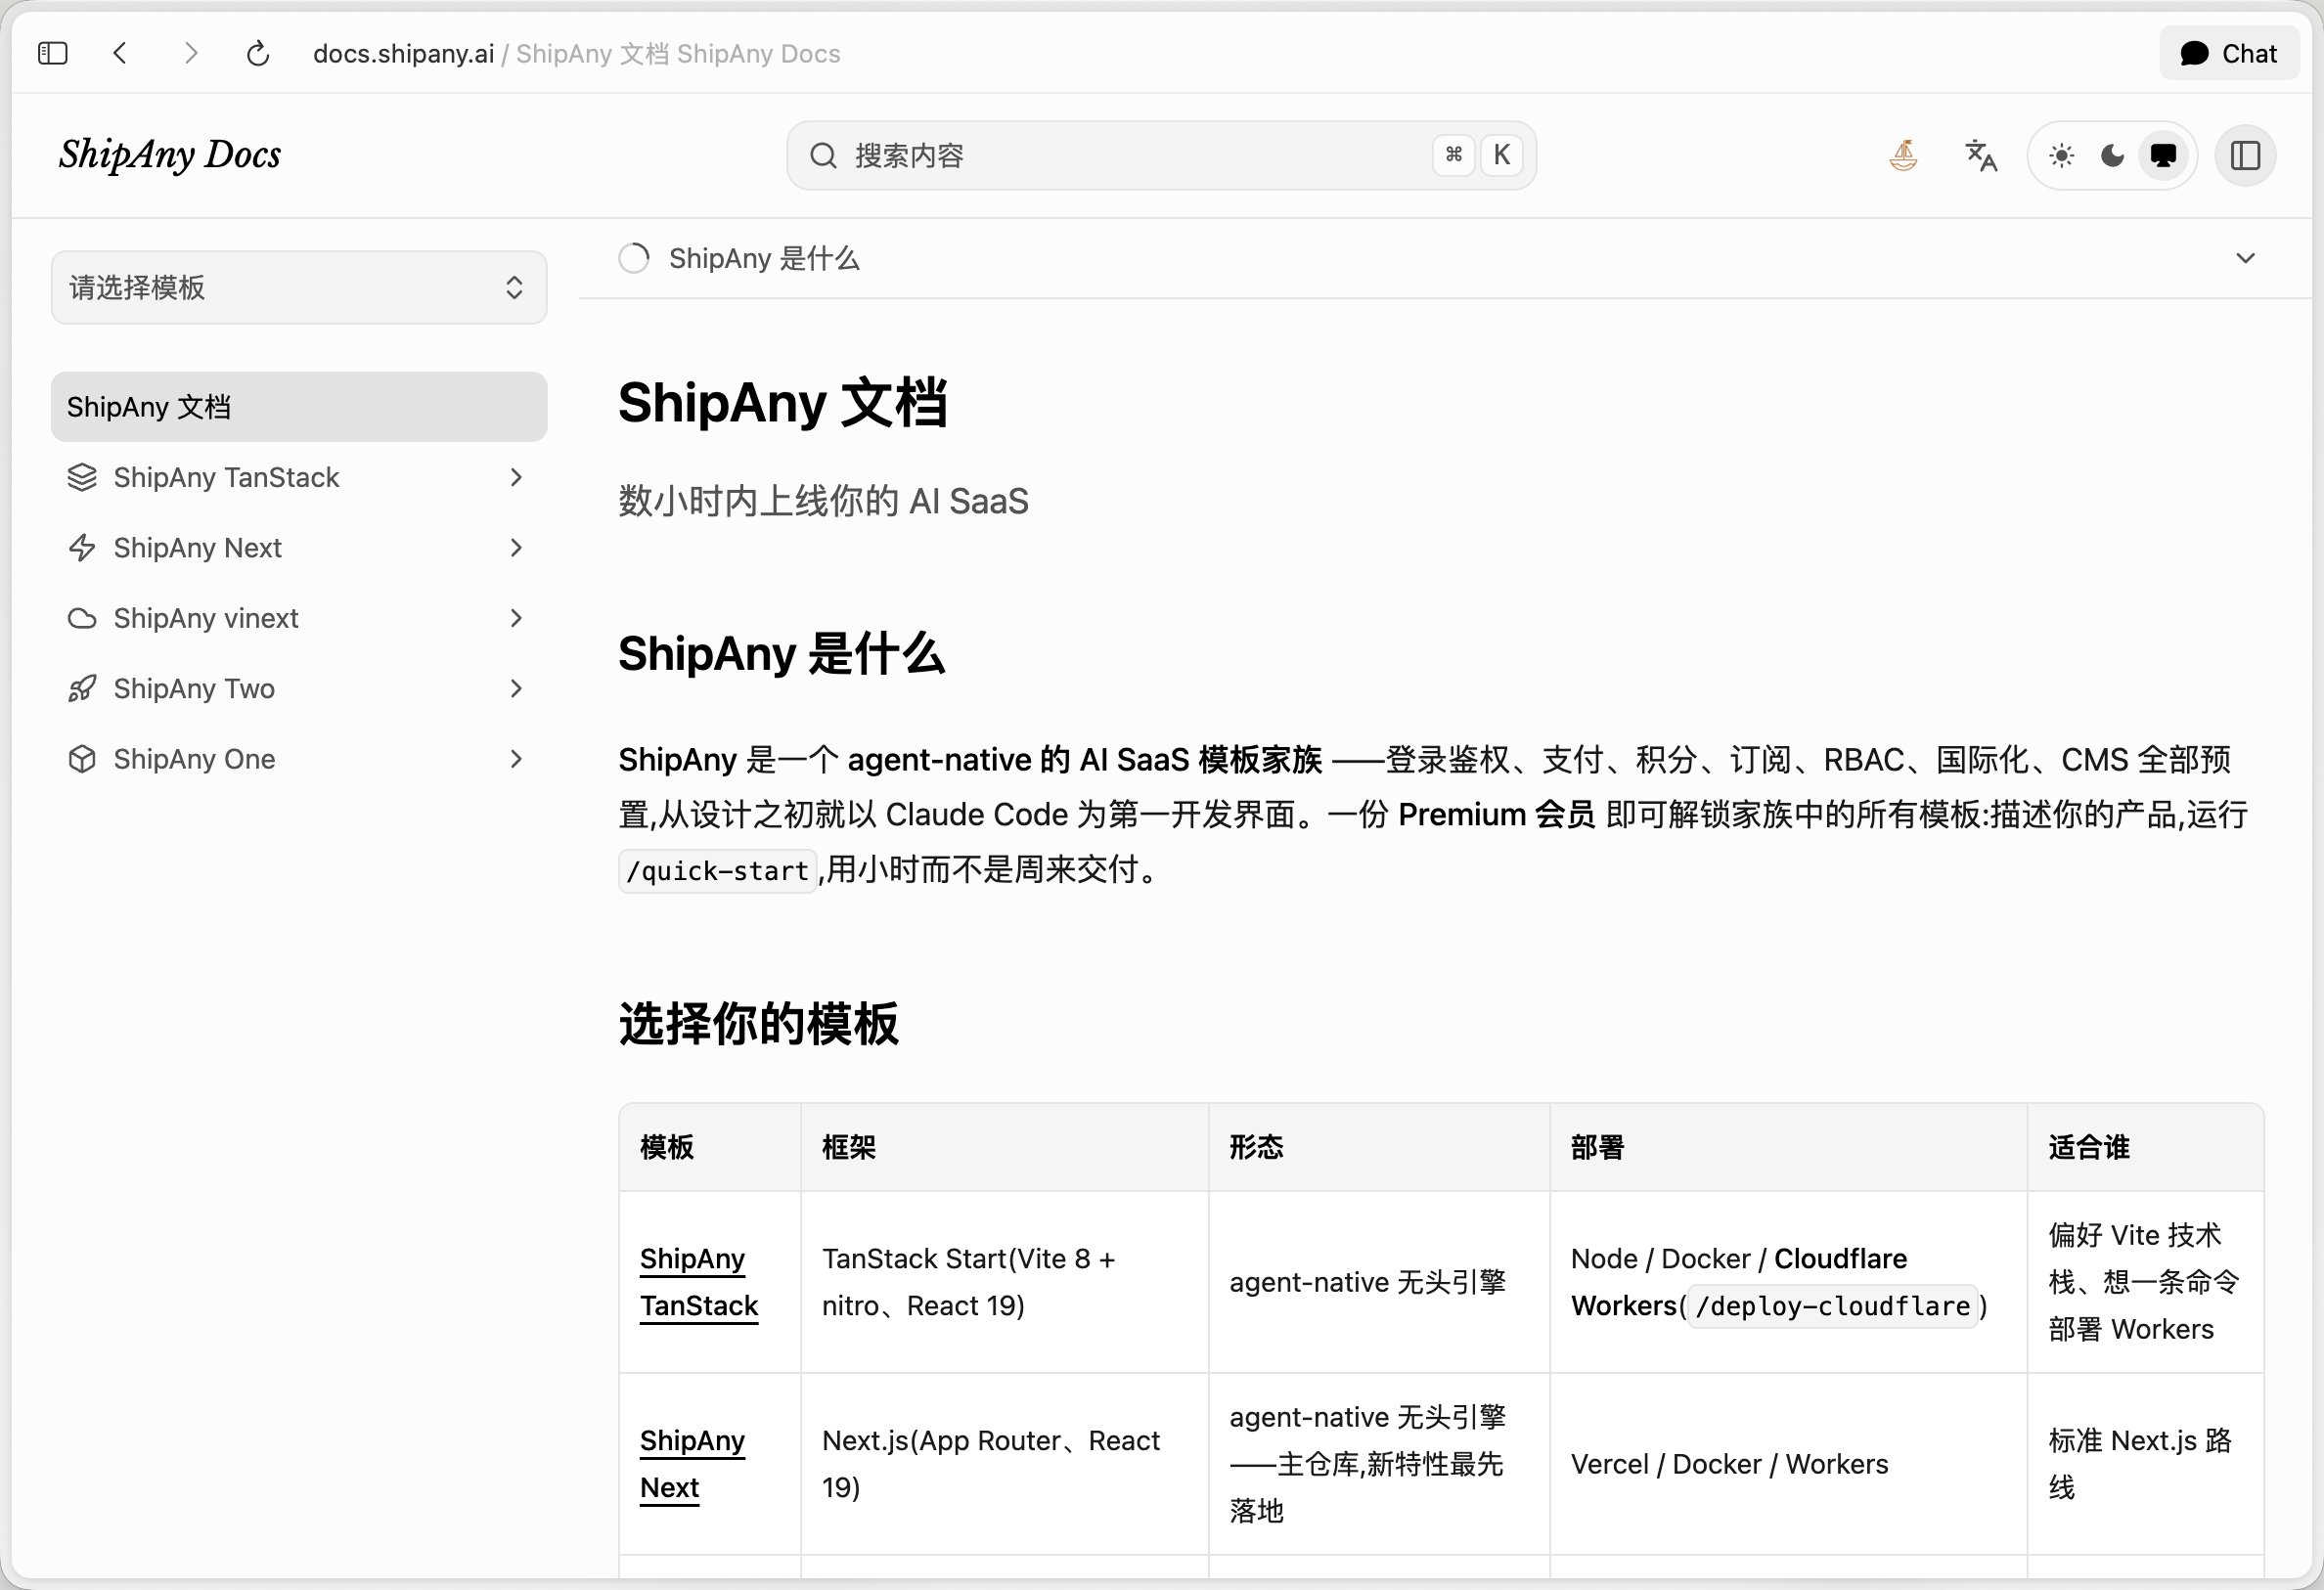Click the ShipAny 是什么 TOC bar label
This screenshot has height=1590, width=2324.
tap(764, 258)
